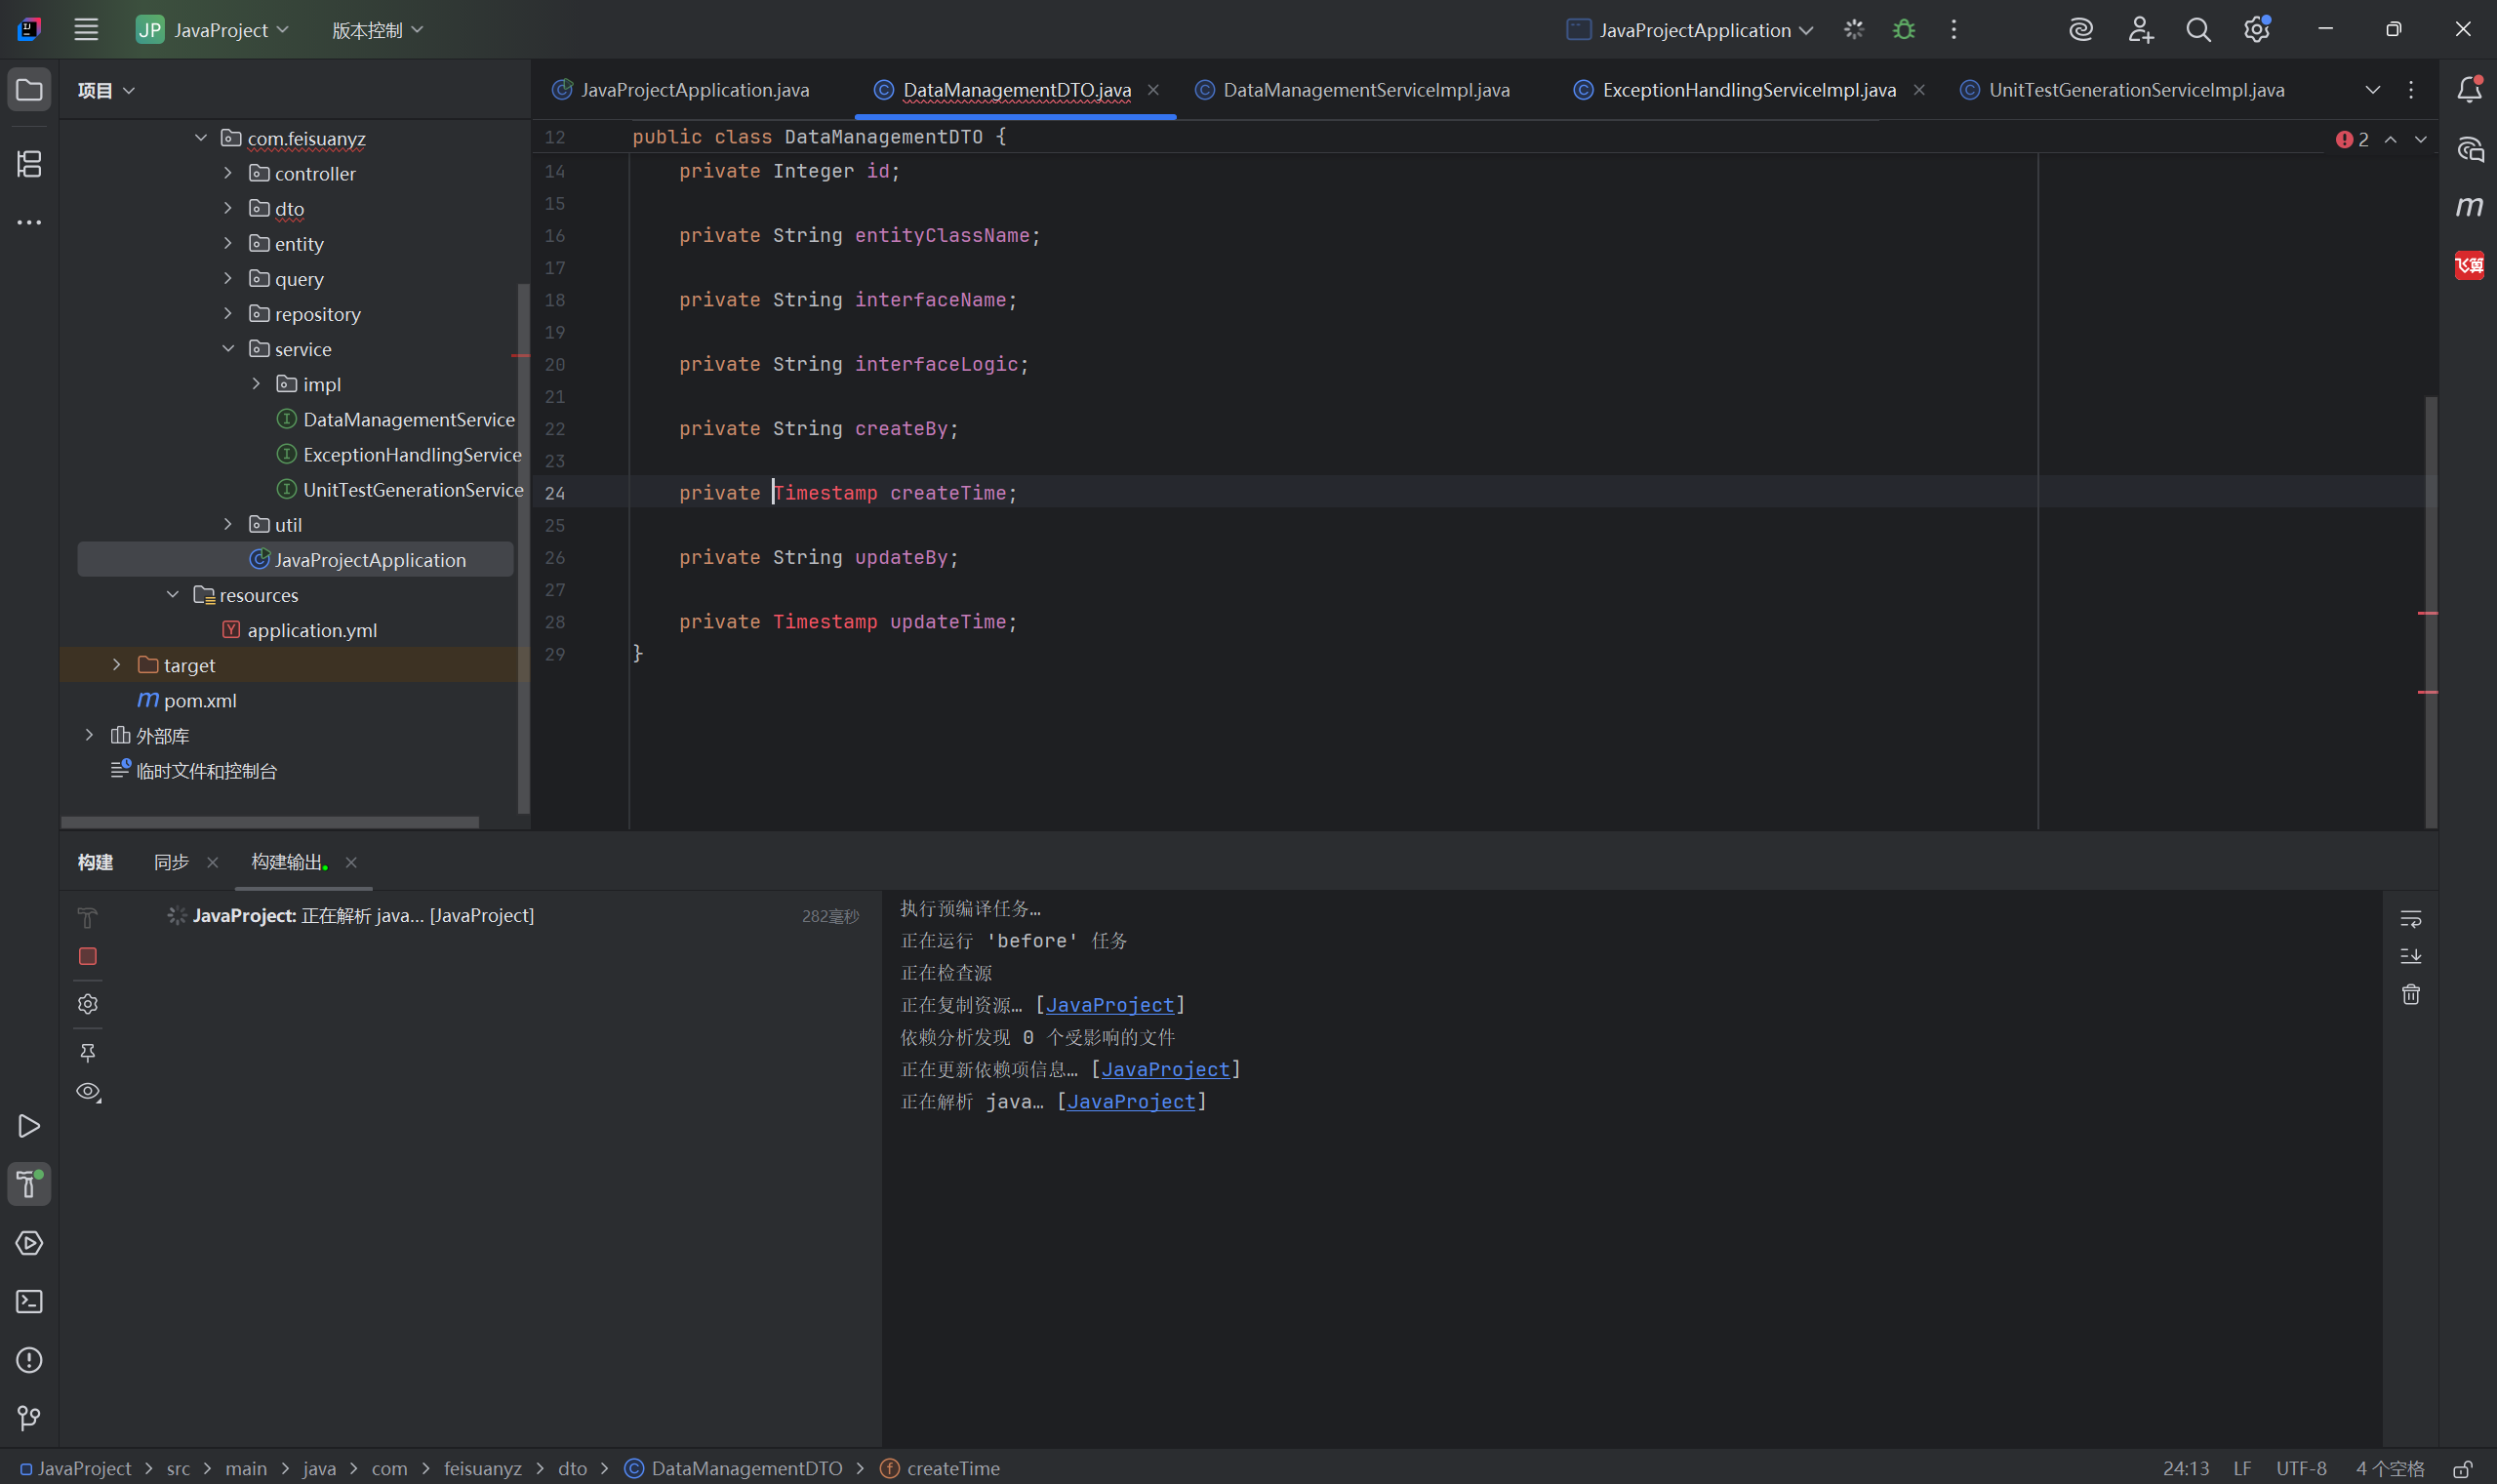Screen dimensions: 2497x1484
Task: Show hidden editor tabs dropdown
Action: click(2372, 90)
